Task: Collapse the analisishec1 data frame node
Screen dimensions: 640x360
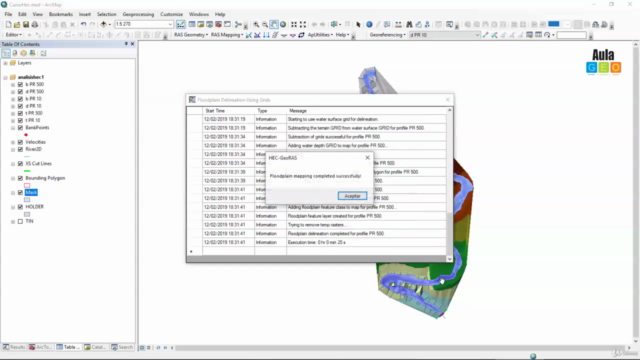Action: coord(5,77)
